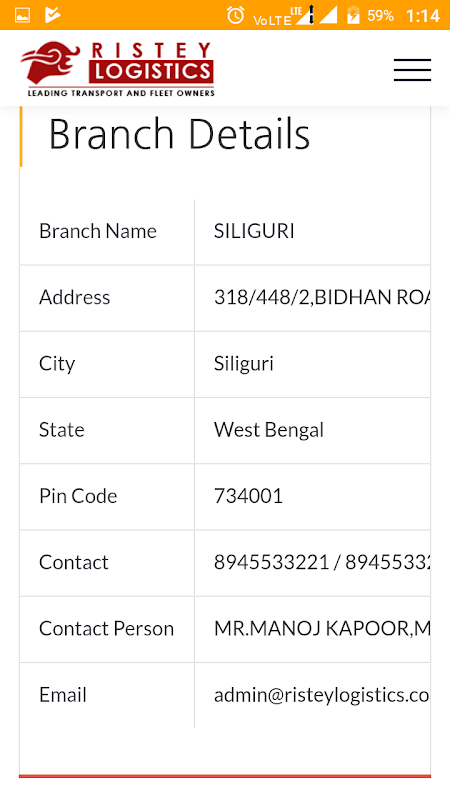This screenshot has width=450, height=800.
Task: Tap the MR.MANOJ KAPOOR contact person cell
Action: pos(312,629)
